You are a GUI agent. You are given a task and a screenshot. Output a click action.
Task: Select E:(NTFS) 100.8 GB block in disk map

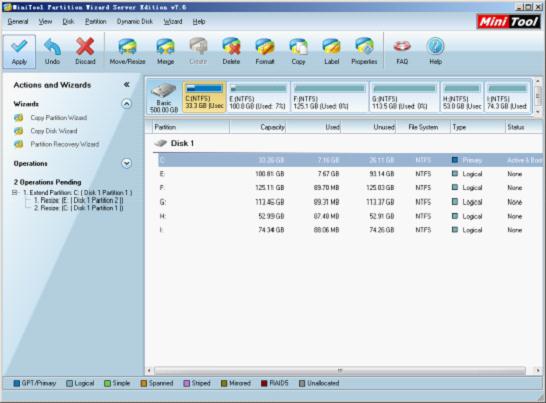258,97
